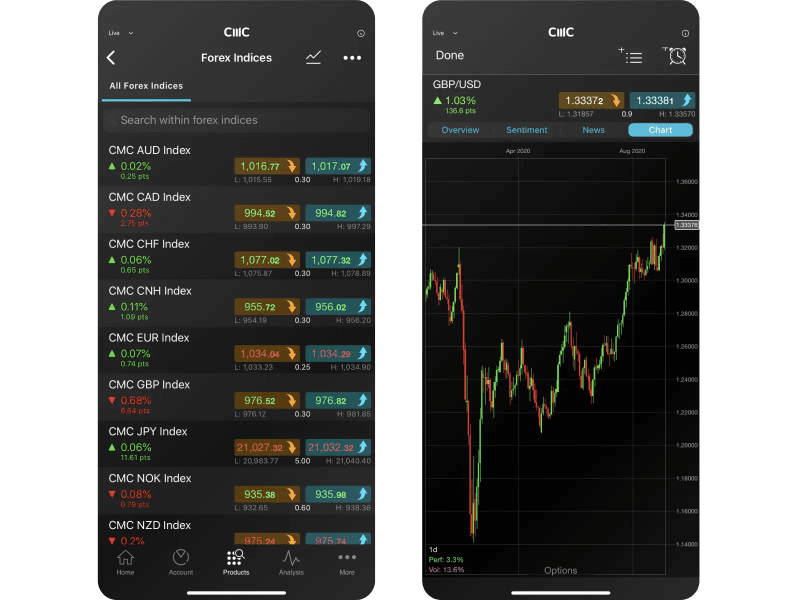The height and width of the screenshot is (600, 812).
Task: Set a price alert with alarm icon
Action: coord(676,56)
